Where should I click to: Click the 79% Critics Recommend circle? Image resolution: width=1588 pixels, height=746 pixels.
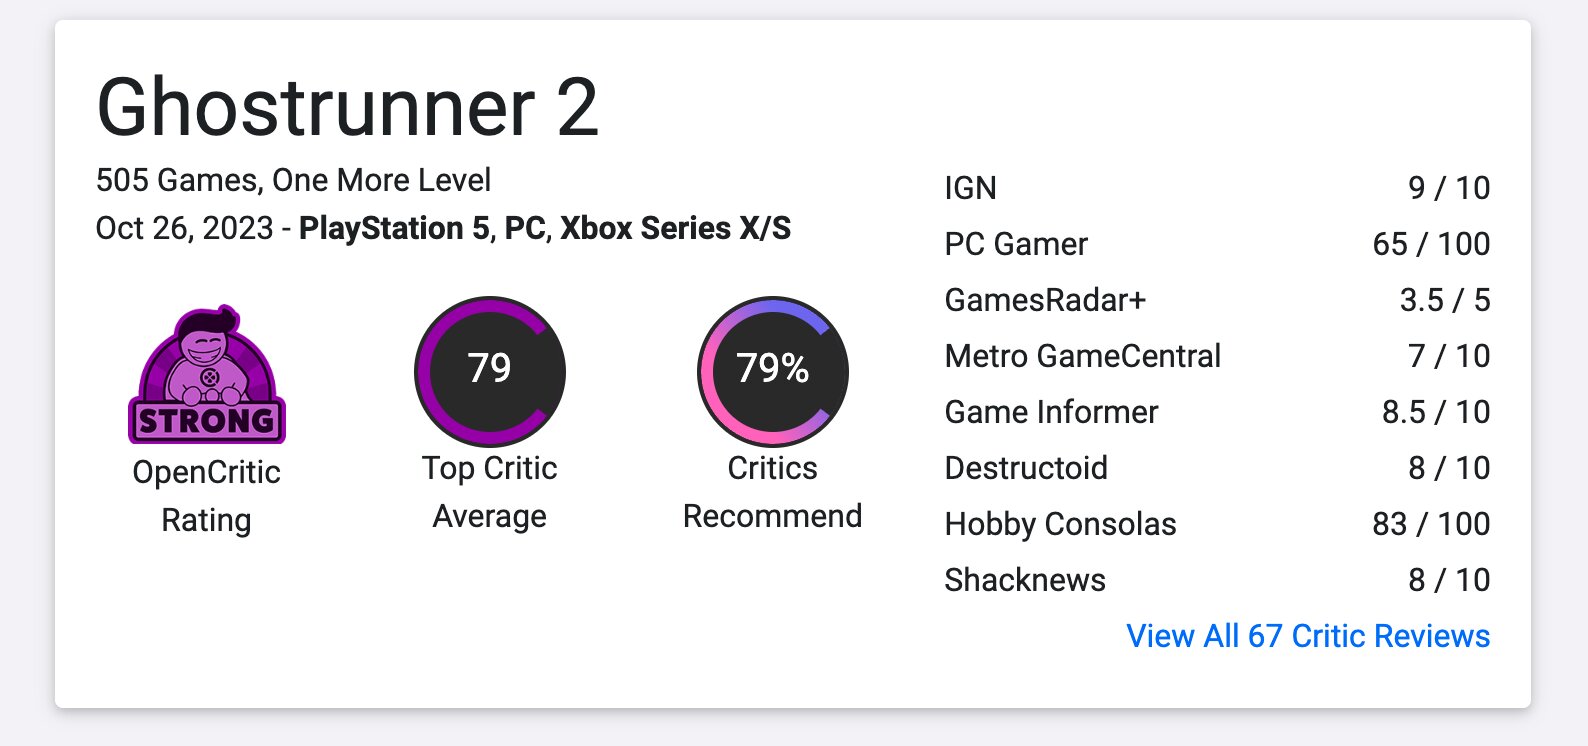click(x=772, y=371)
